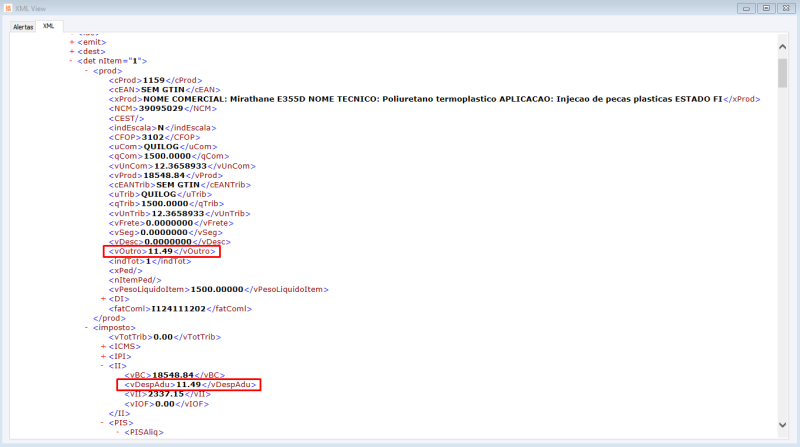800x447 pixels.
Task: Select the vUnCom value 12.3658933
Action: 180,166
